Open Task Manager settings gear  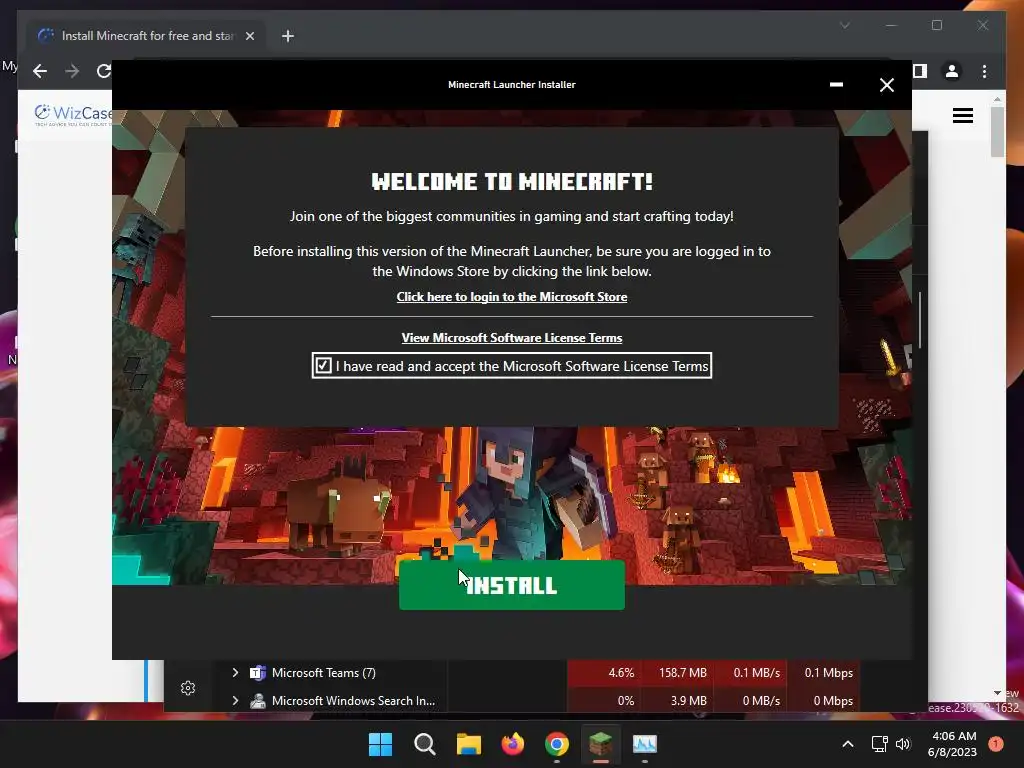coord(188,688)
